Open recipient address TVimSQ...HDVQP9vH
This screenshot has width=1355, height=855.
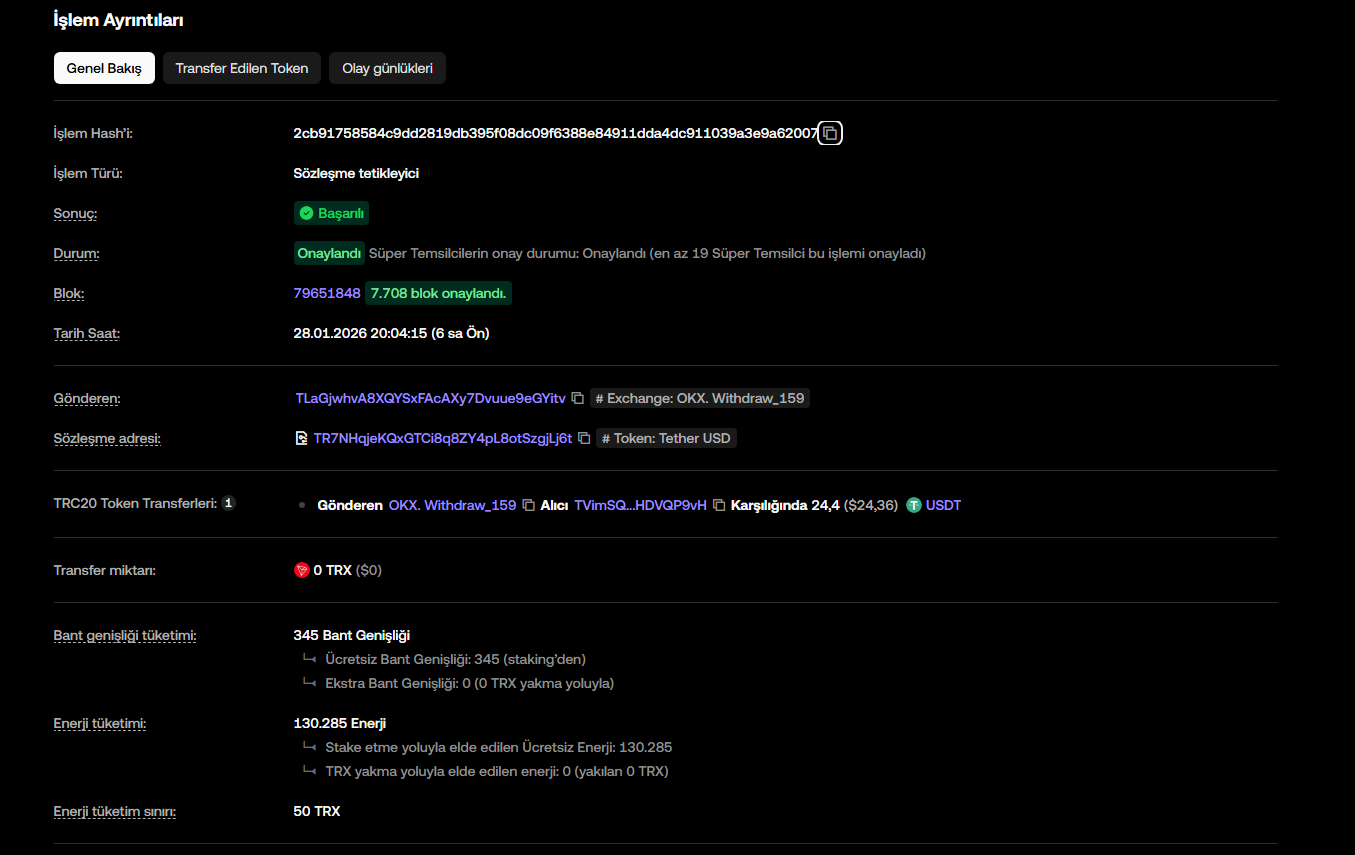640,505
